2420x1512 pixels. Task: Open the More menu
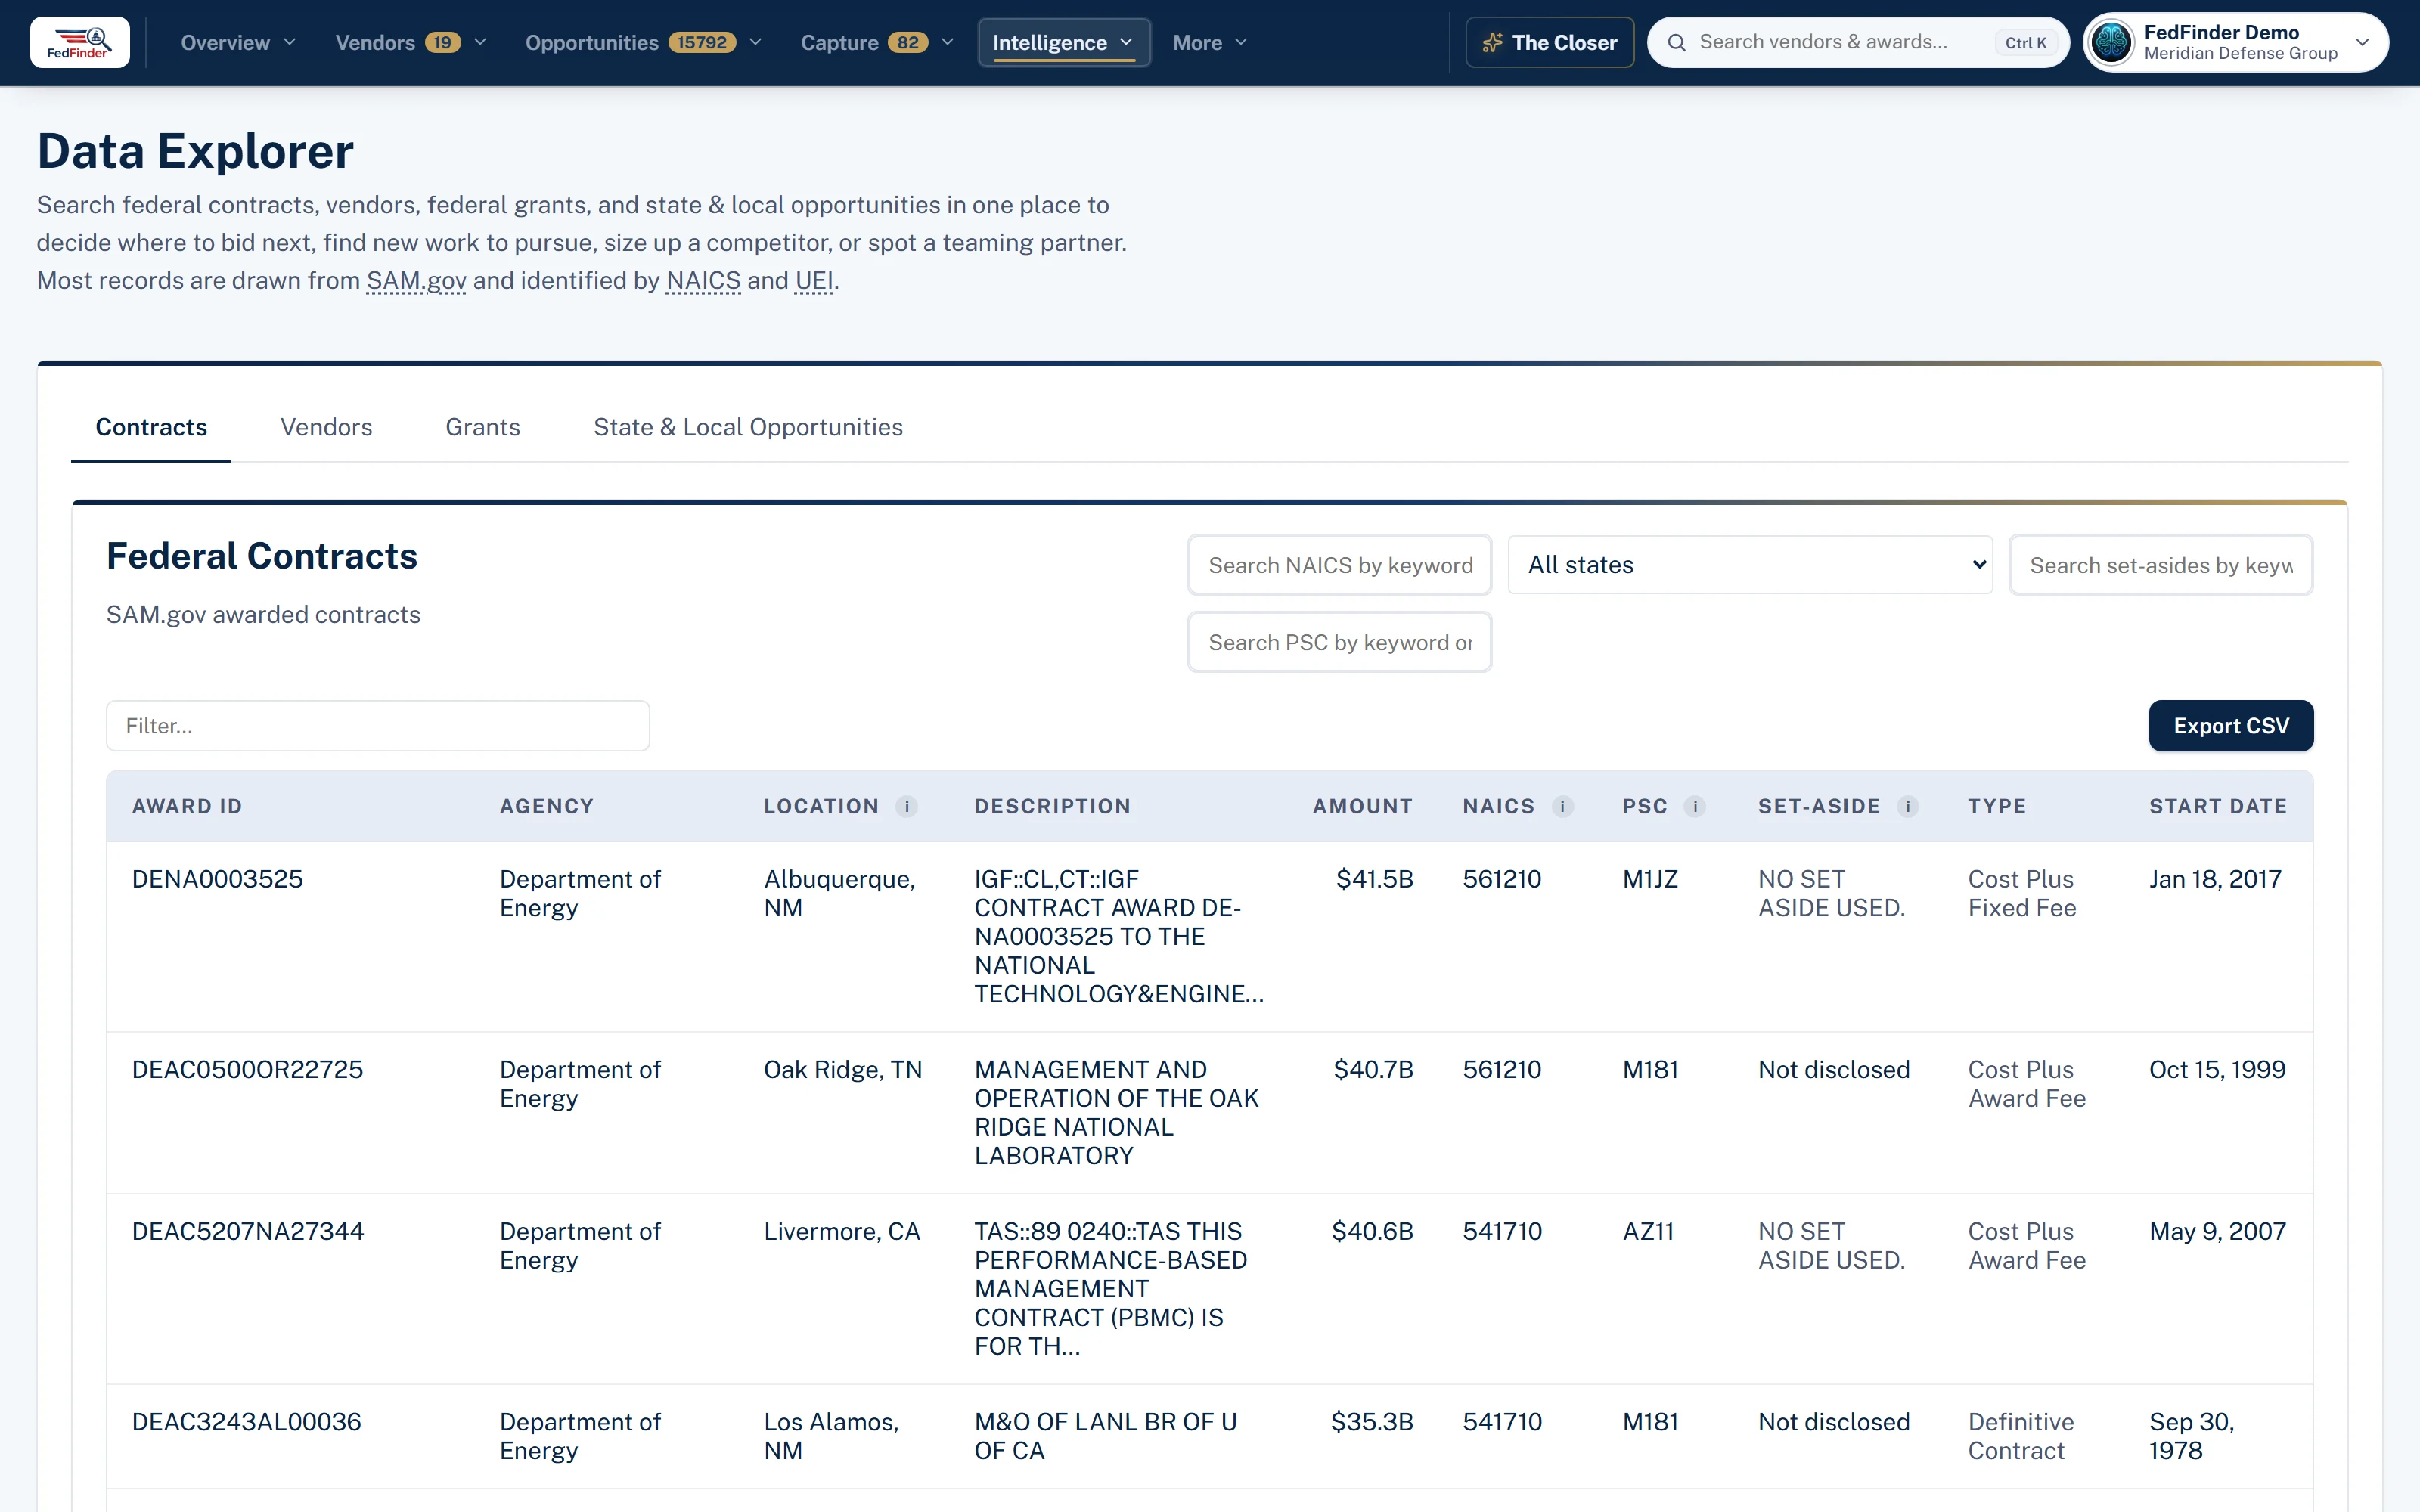pyautogui.click(x=1210, y=42)
